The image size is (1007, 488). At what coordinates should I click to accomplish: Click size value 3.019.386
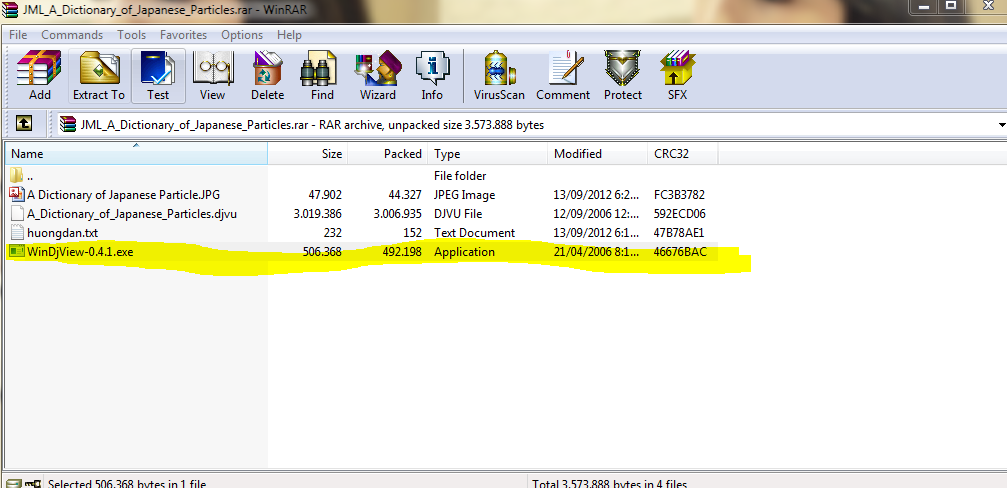319,214
